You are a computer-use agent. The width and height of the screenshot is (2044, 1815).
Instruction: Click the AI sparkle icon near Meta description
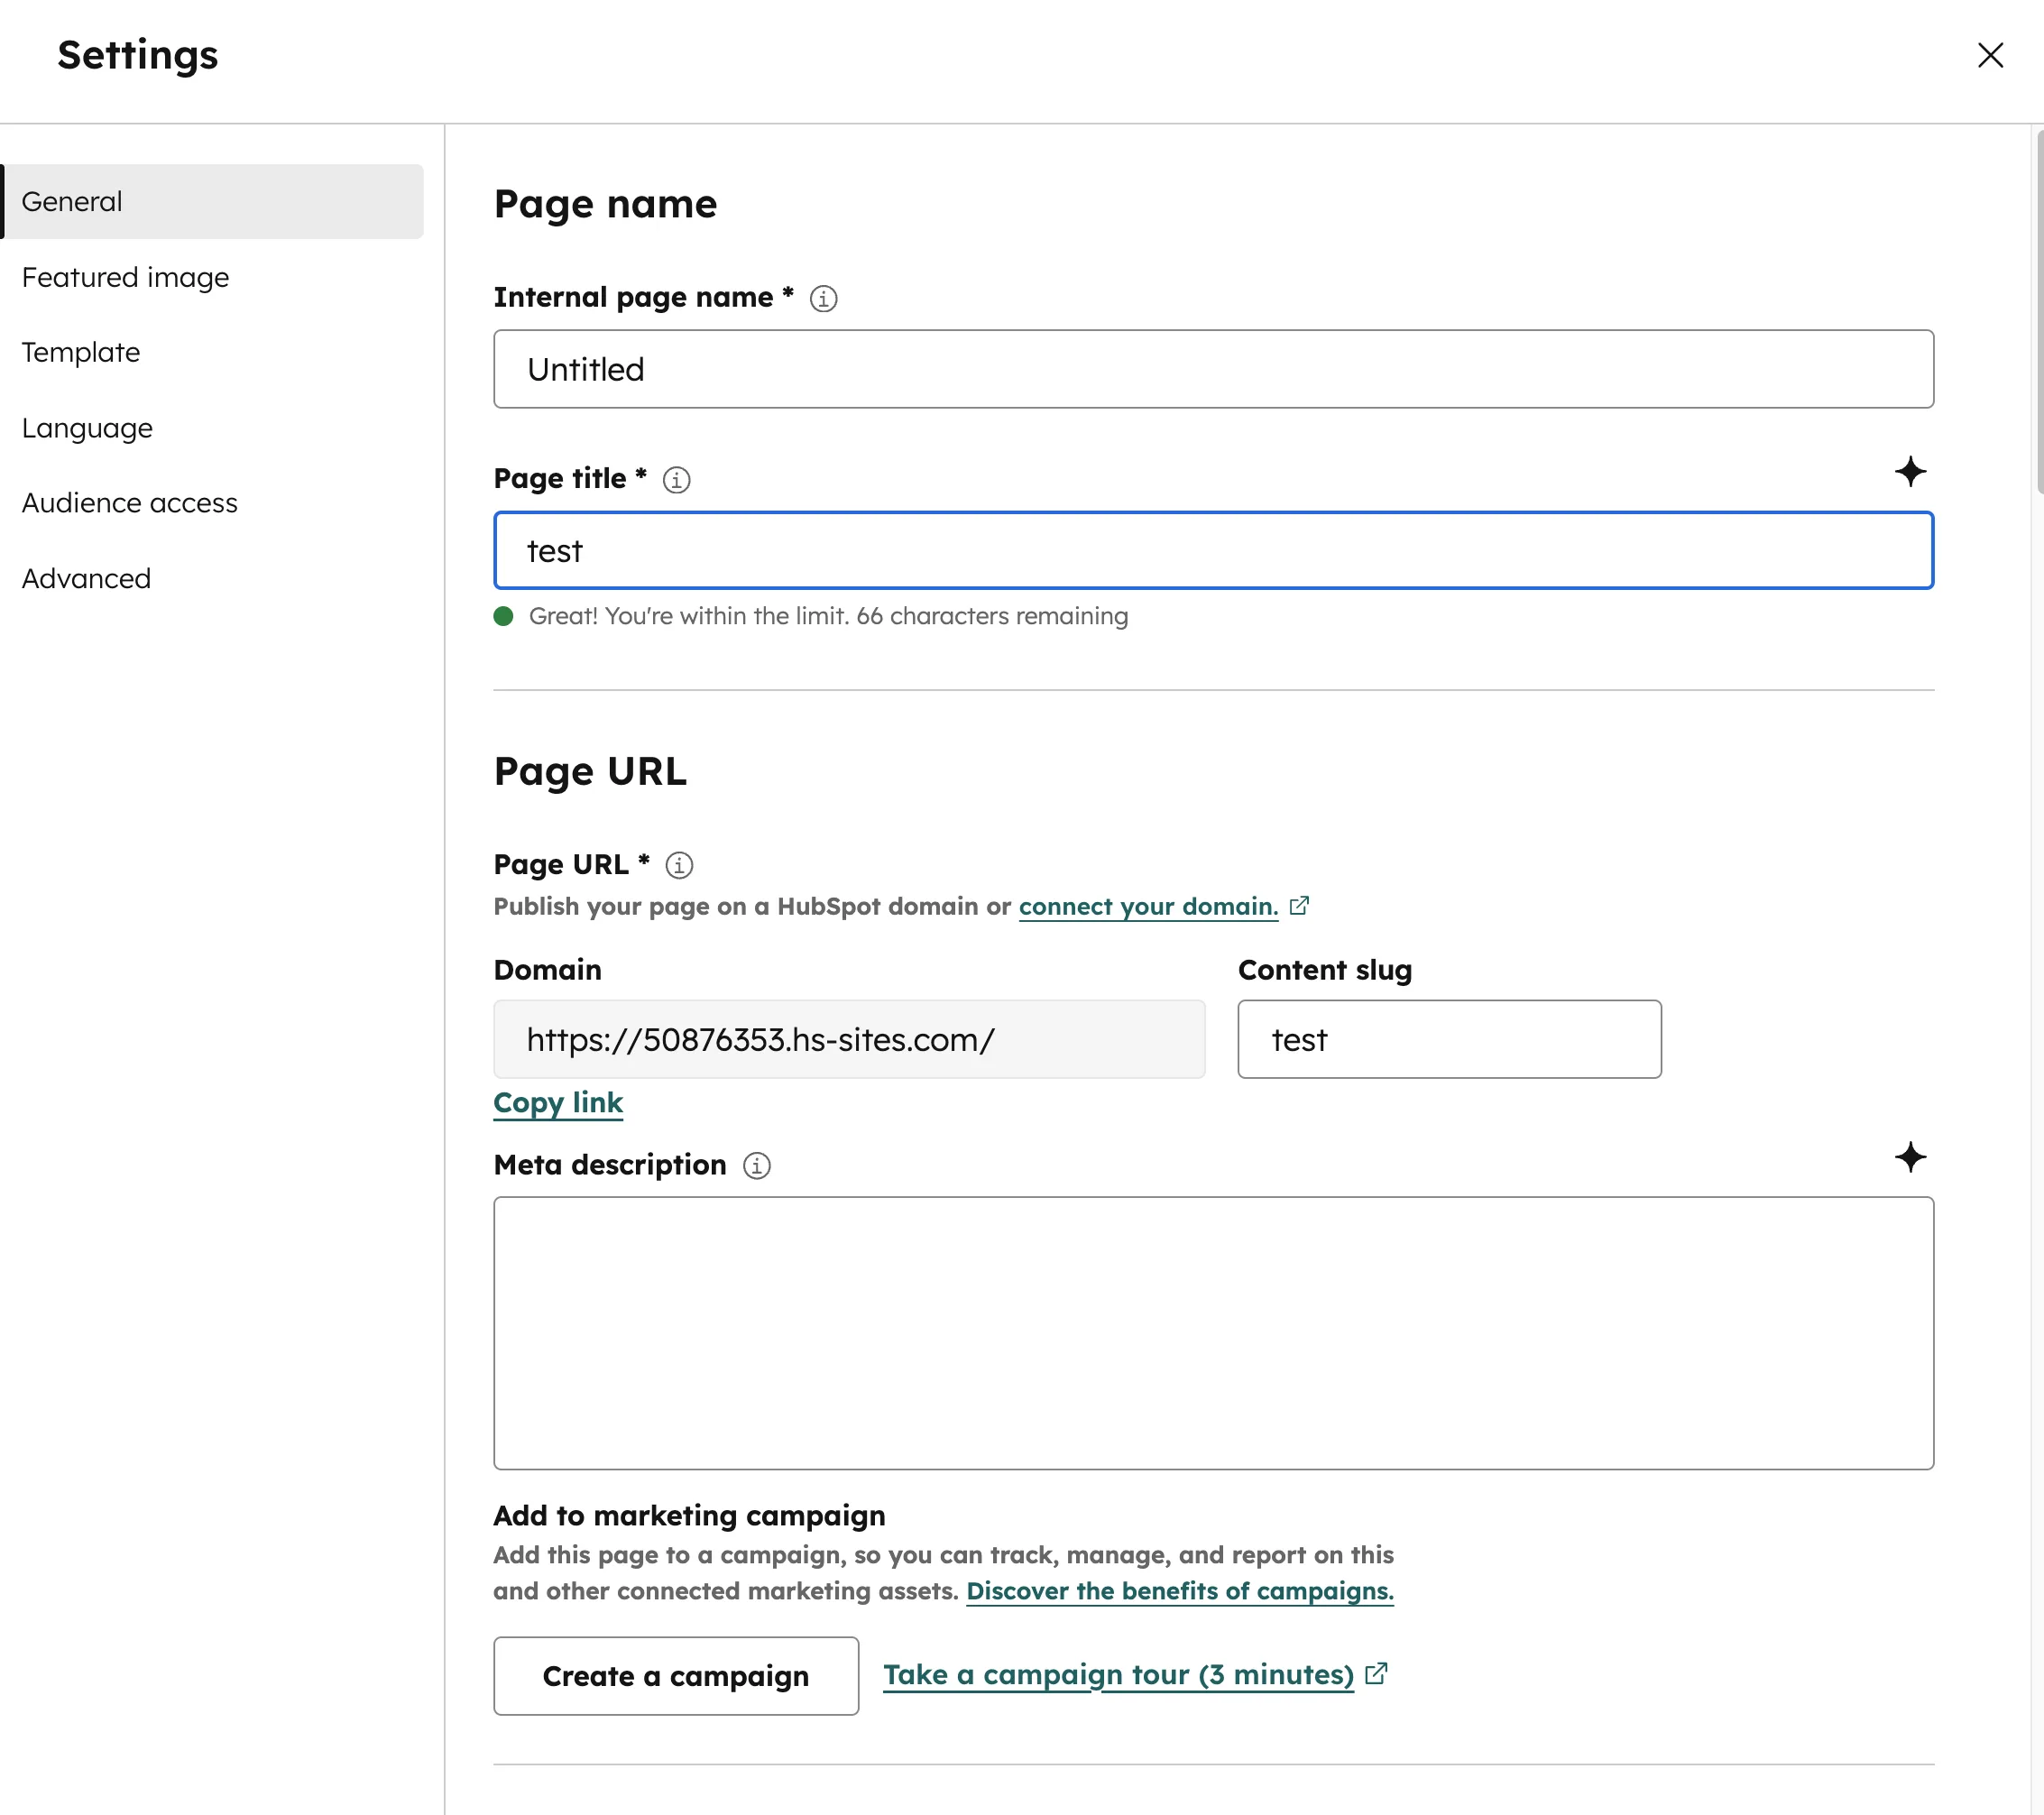(x=1911, y=1158)
